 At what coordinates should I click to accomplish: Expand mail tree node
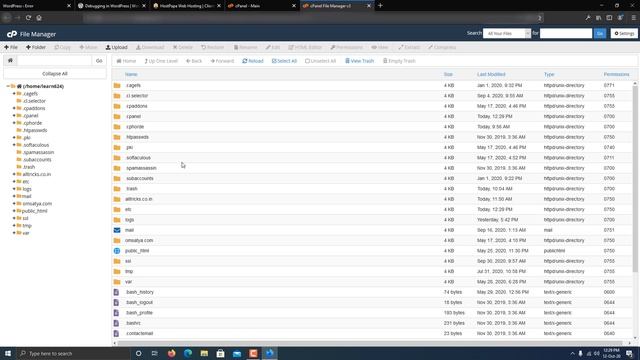click(14, 196)
